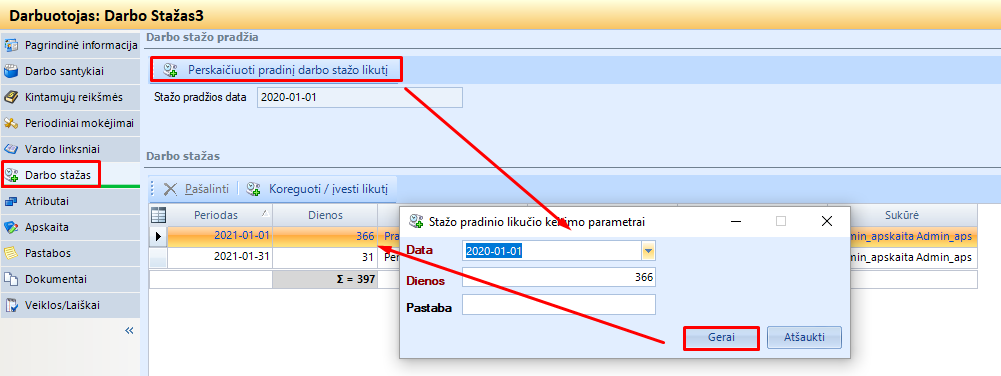
Task: Open Pagrindinė informacija sidebar icon
Action: pos(11,45)
